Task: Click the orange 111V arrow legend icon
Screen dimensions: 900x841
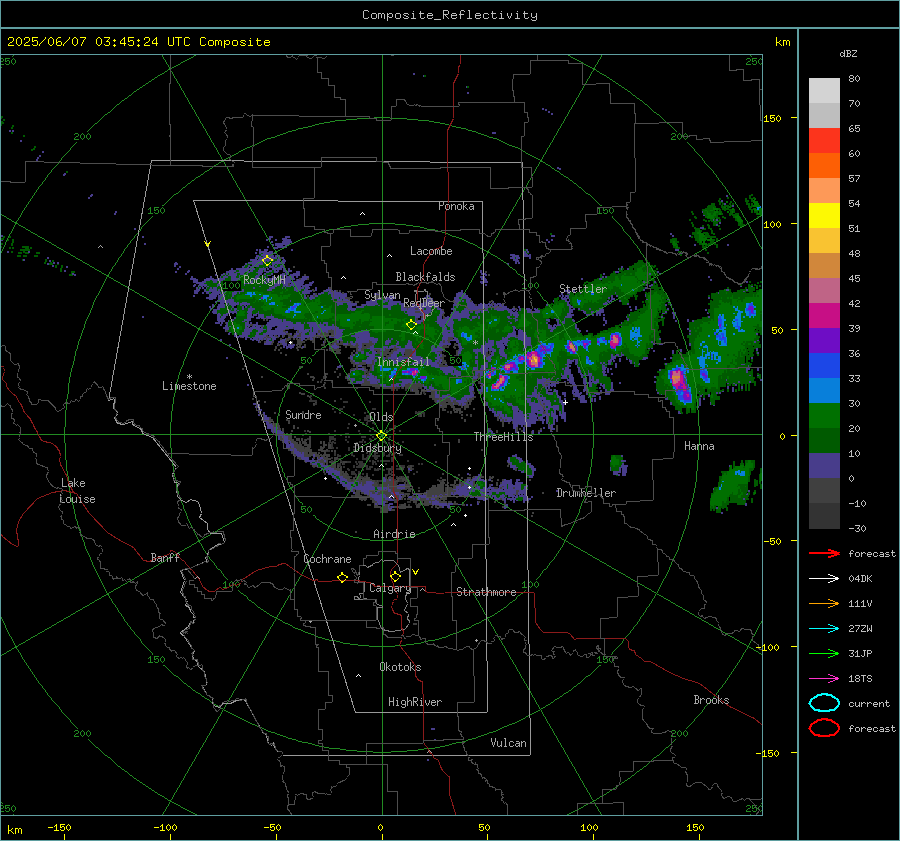Action: 824,603
